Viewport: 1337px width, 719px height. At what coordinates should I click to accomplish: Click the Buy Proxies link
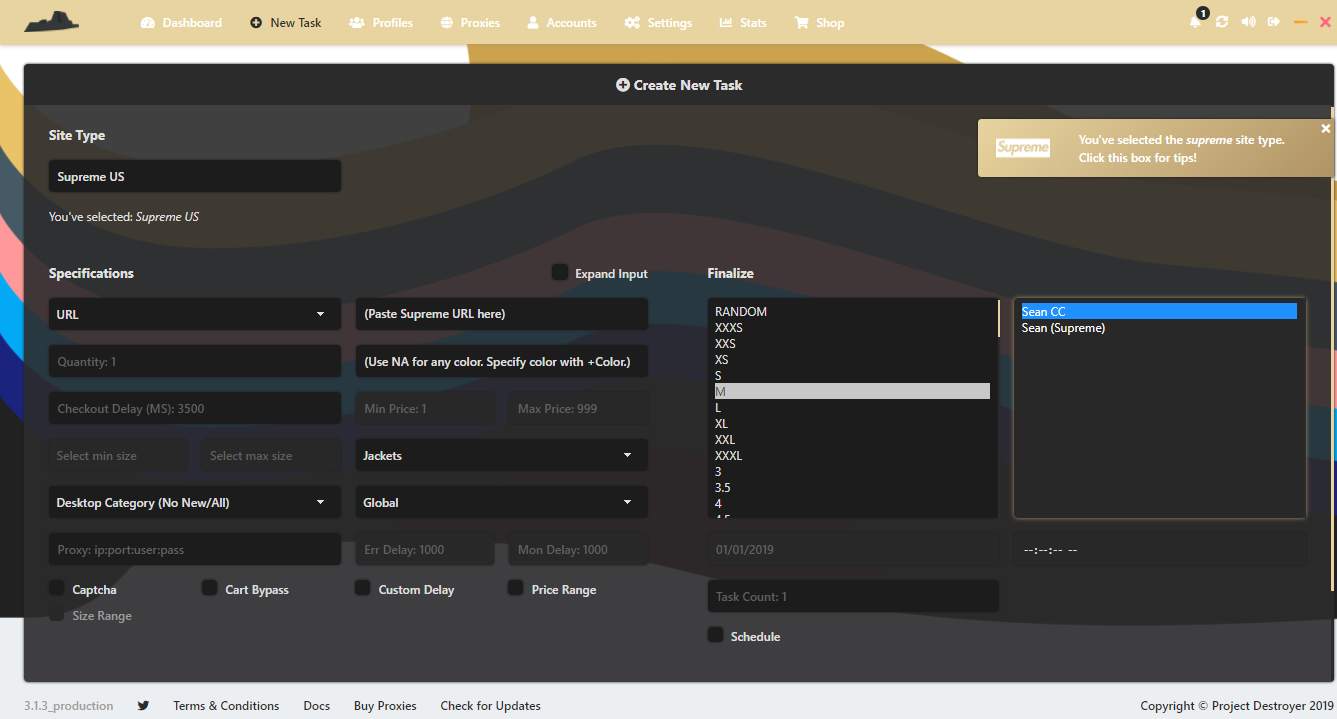click(385, 706)
